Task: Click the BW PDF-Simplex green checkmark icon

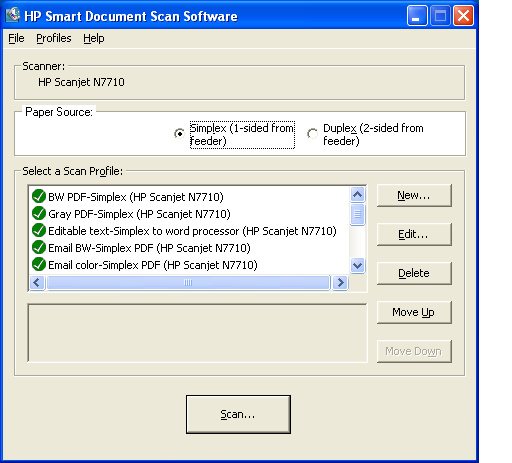Action: (39, 196)
